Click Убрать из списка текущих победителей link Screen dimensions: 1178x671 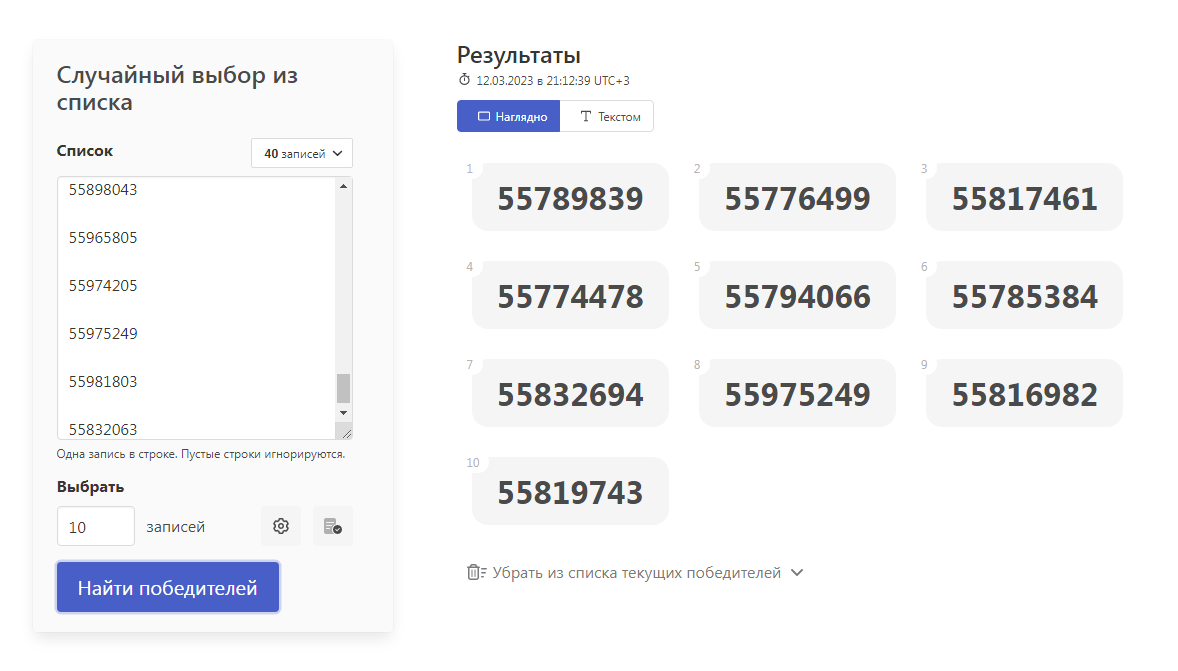(636, 573)
